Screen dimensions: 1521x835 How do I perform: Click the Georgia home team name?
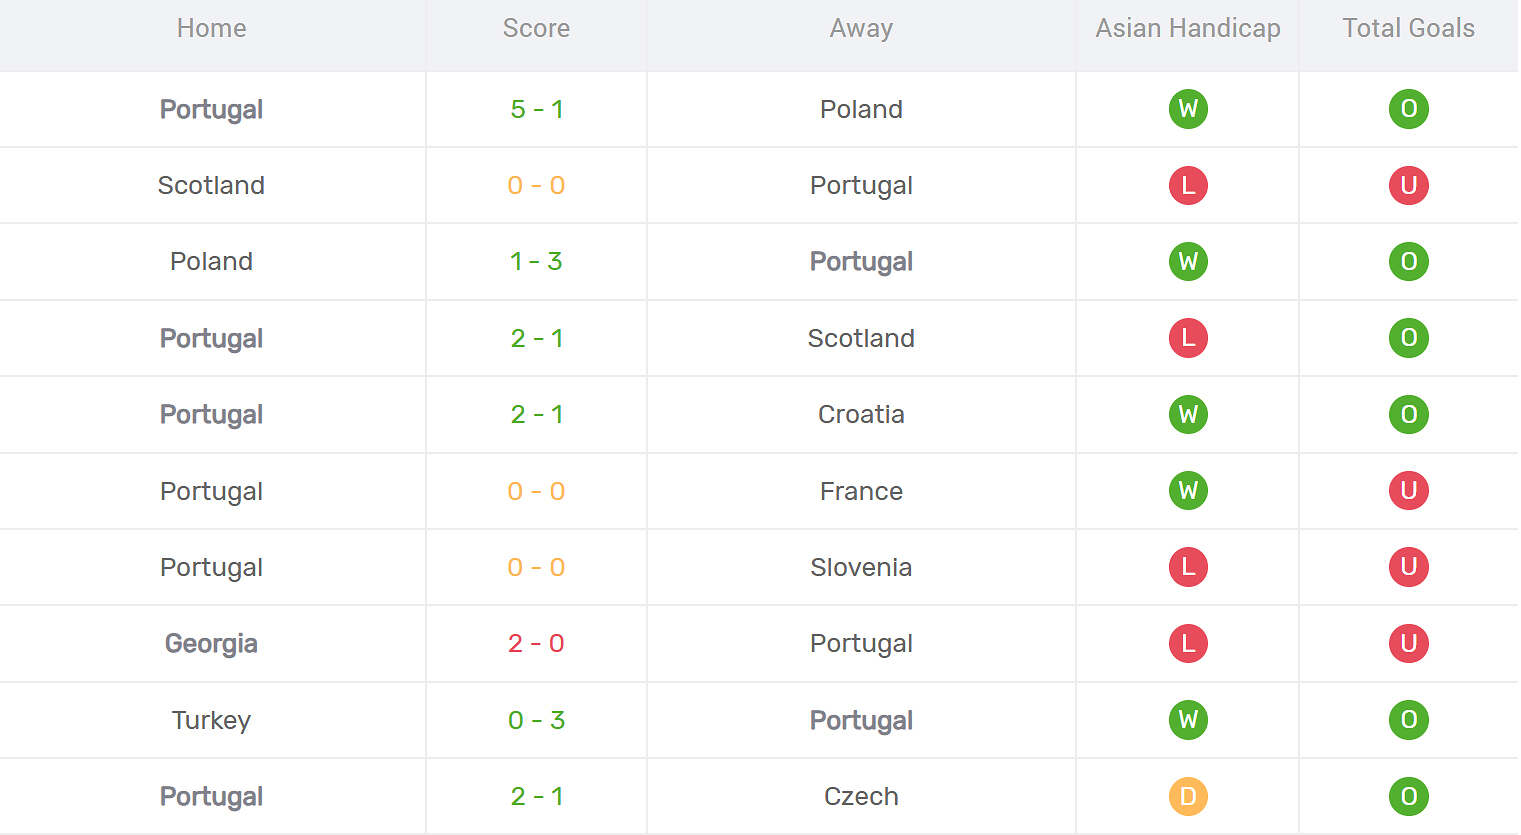(x=211, y=643)
